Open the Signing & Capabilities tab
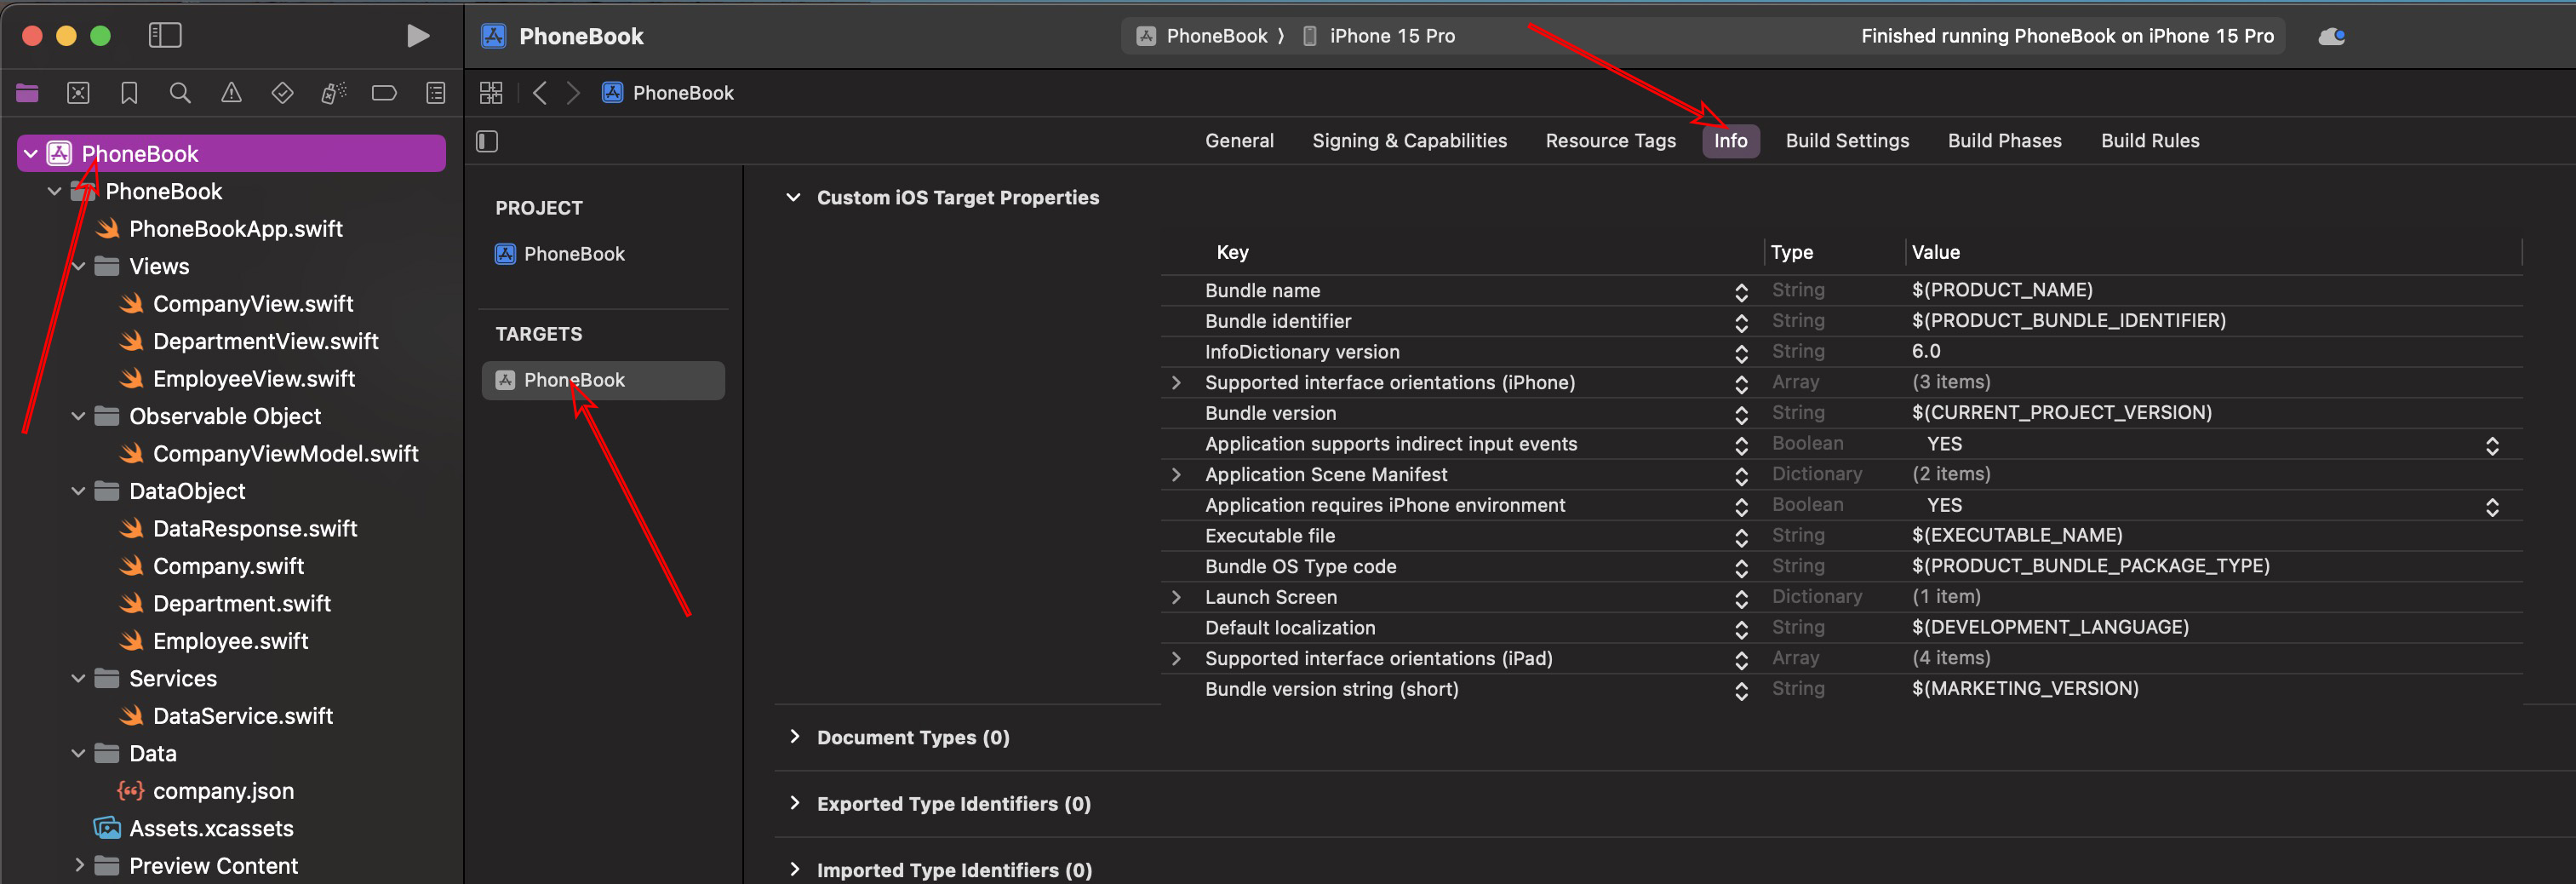The height and width of the screenshot is (884, 2576). click(1409, 140)
